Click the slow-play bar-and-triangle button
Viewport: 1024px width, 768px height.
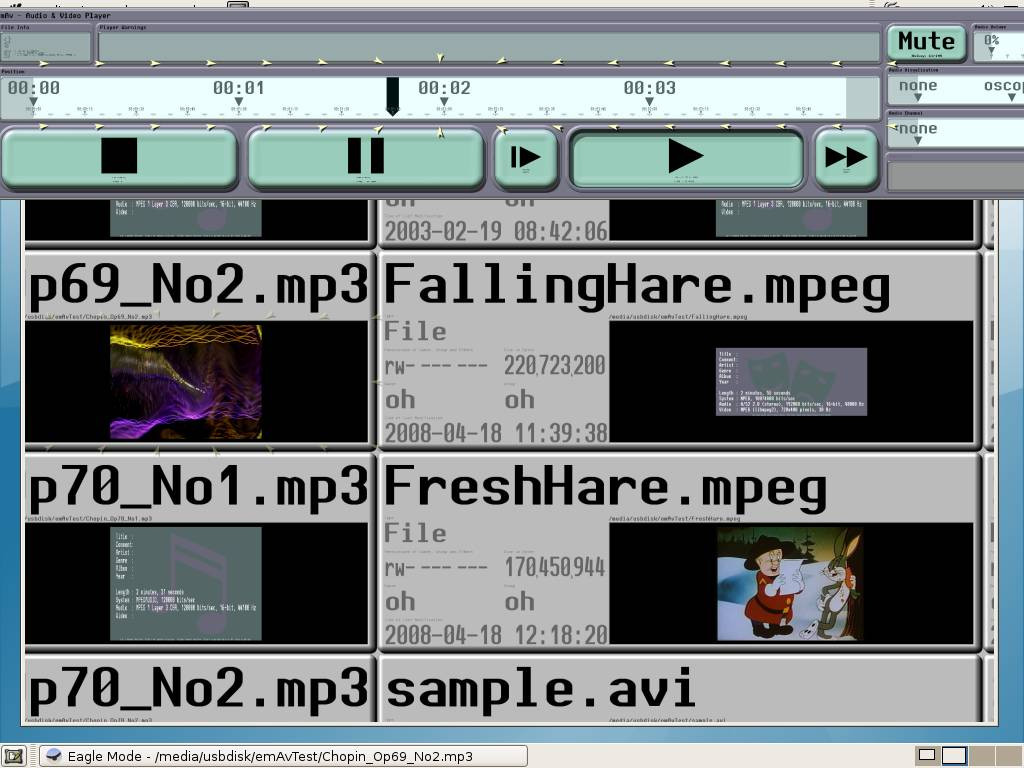(526, 157)
